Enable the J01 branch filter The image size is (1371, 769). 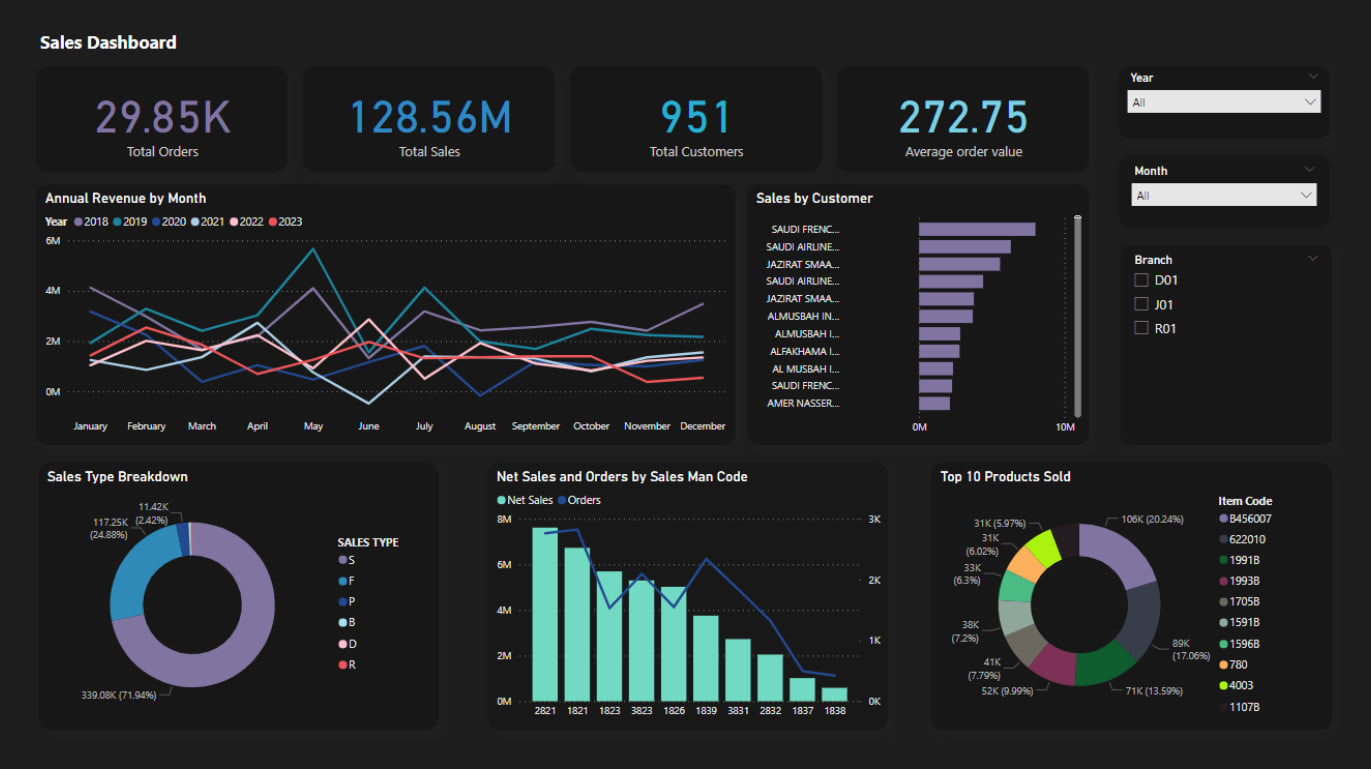pyautogui.click(x=1140, y=304)
